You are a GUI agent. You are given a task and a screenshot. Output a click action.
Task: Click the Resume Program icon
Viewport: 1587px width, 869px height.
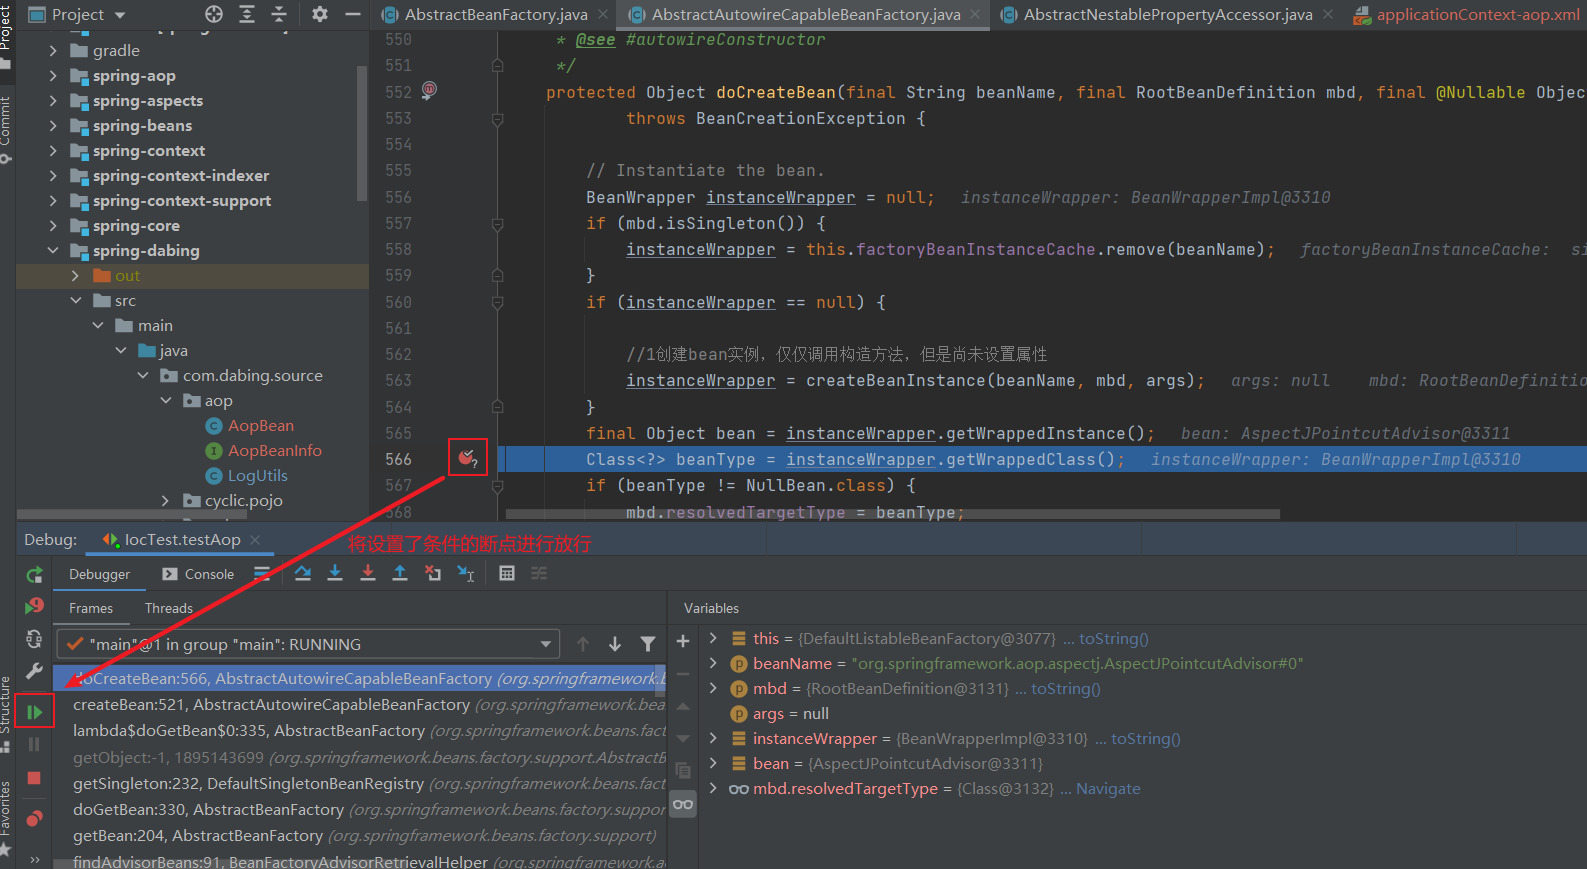click(34, 712)
